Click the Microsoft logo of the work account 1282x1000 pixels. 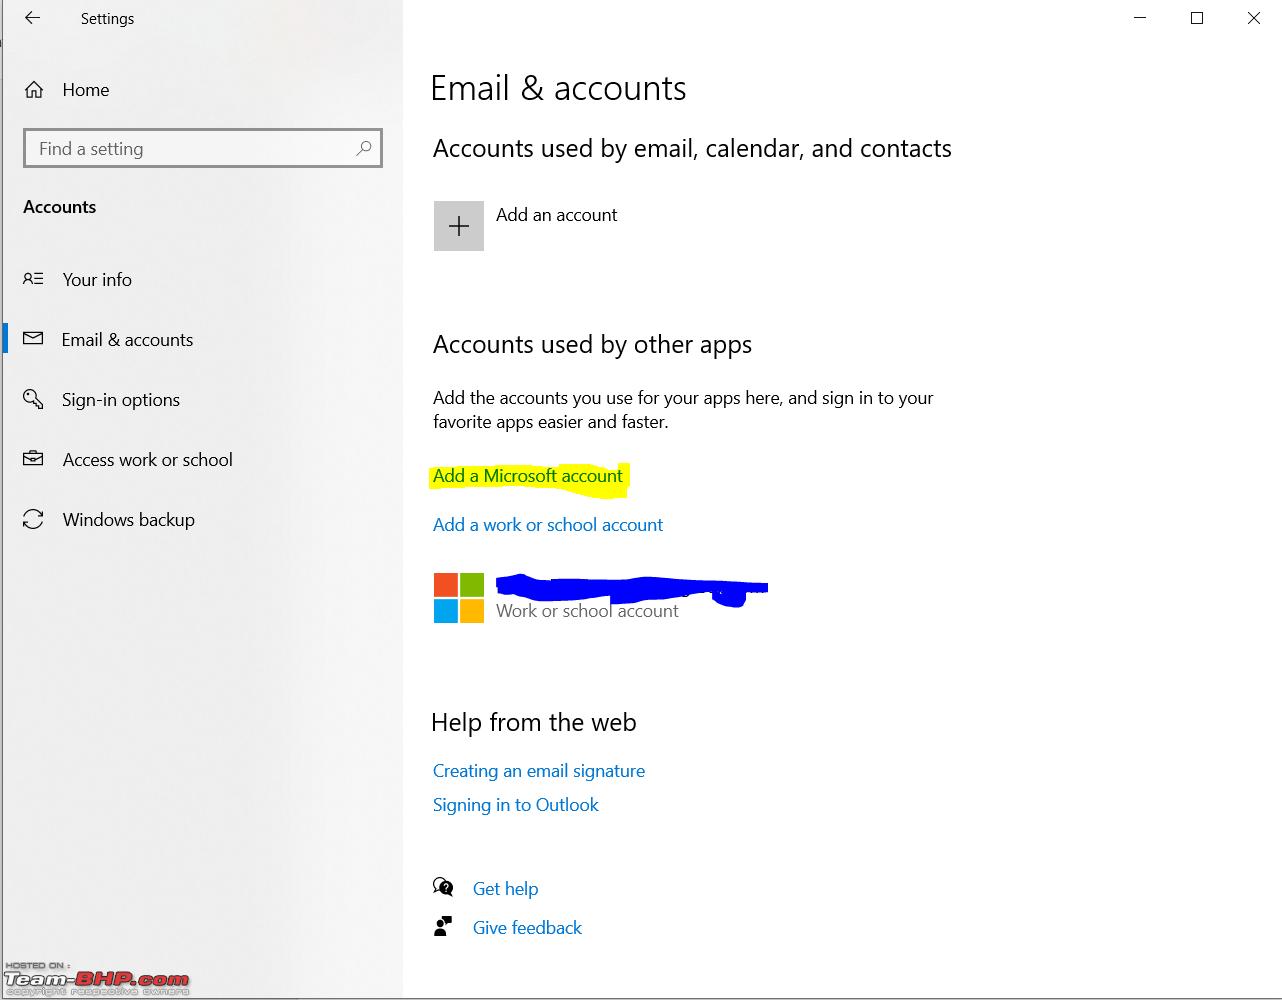[459, 598]
